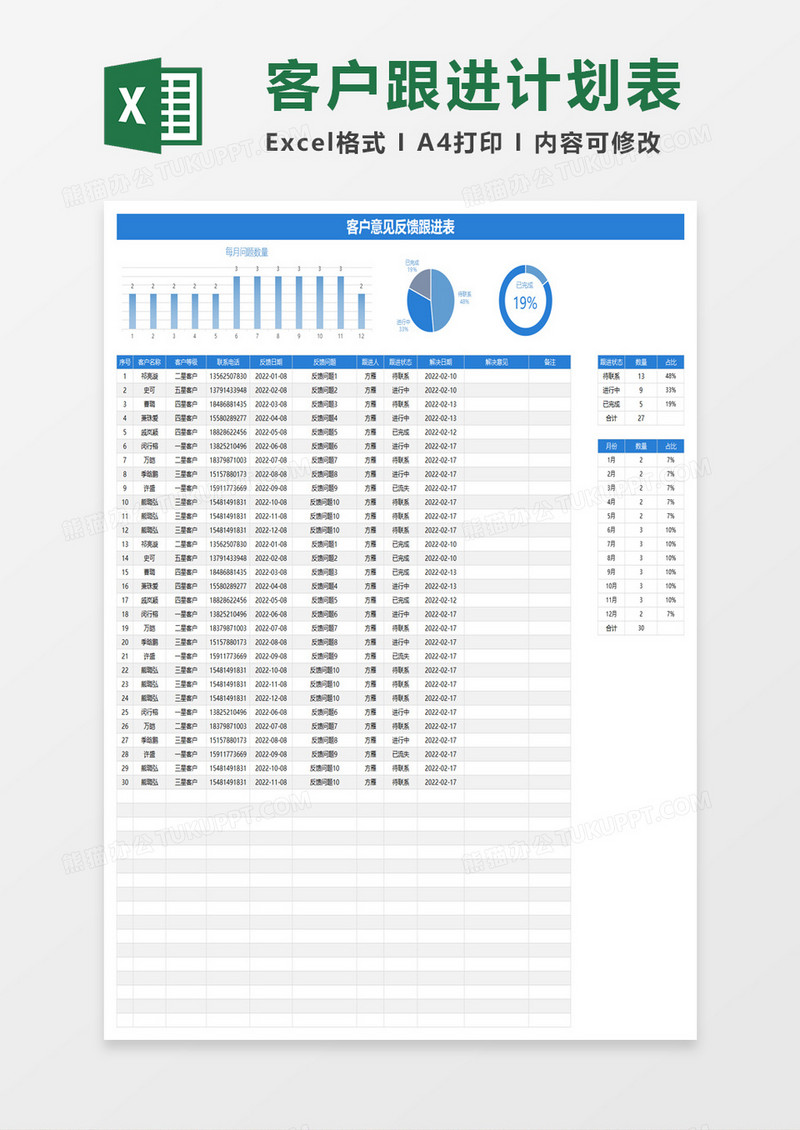Click total 27 in the status summary table

(641, 418)
